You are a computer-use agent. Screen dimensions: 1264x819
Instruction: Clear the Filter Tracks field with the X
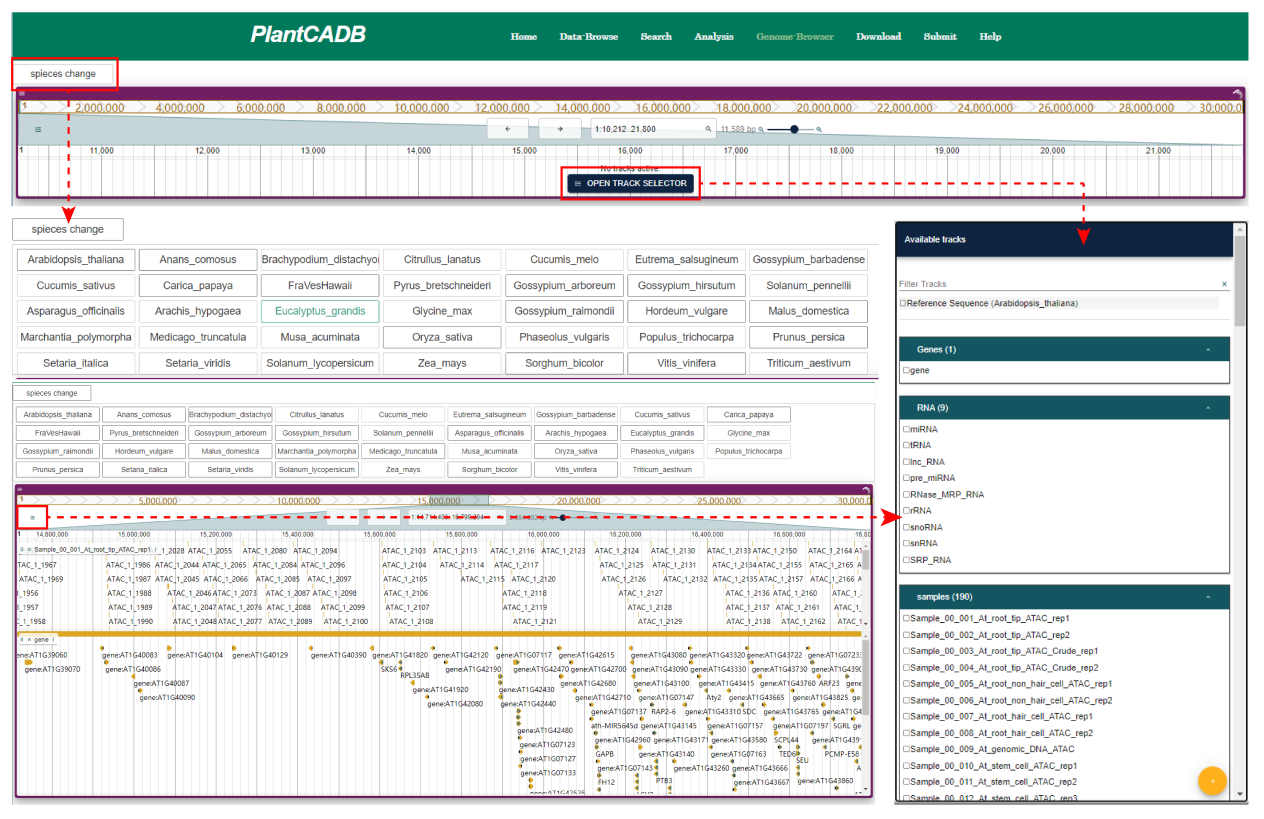(1224, 285)
